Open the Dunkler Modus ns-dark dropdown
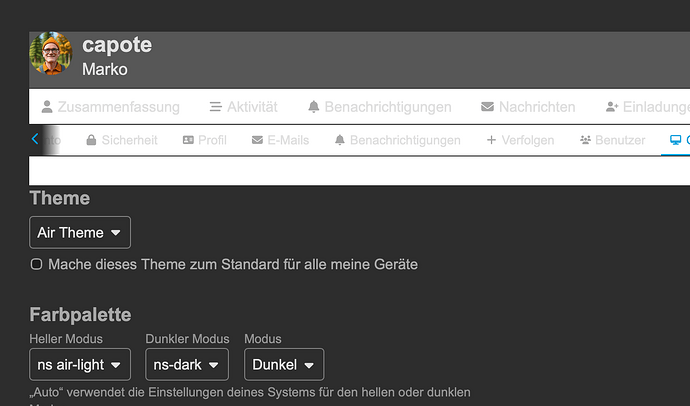 point(187,365)
